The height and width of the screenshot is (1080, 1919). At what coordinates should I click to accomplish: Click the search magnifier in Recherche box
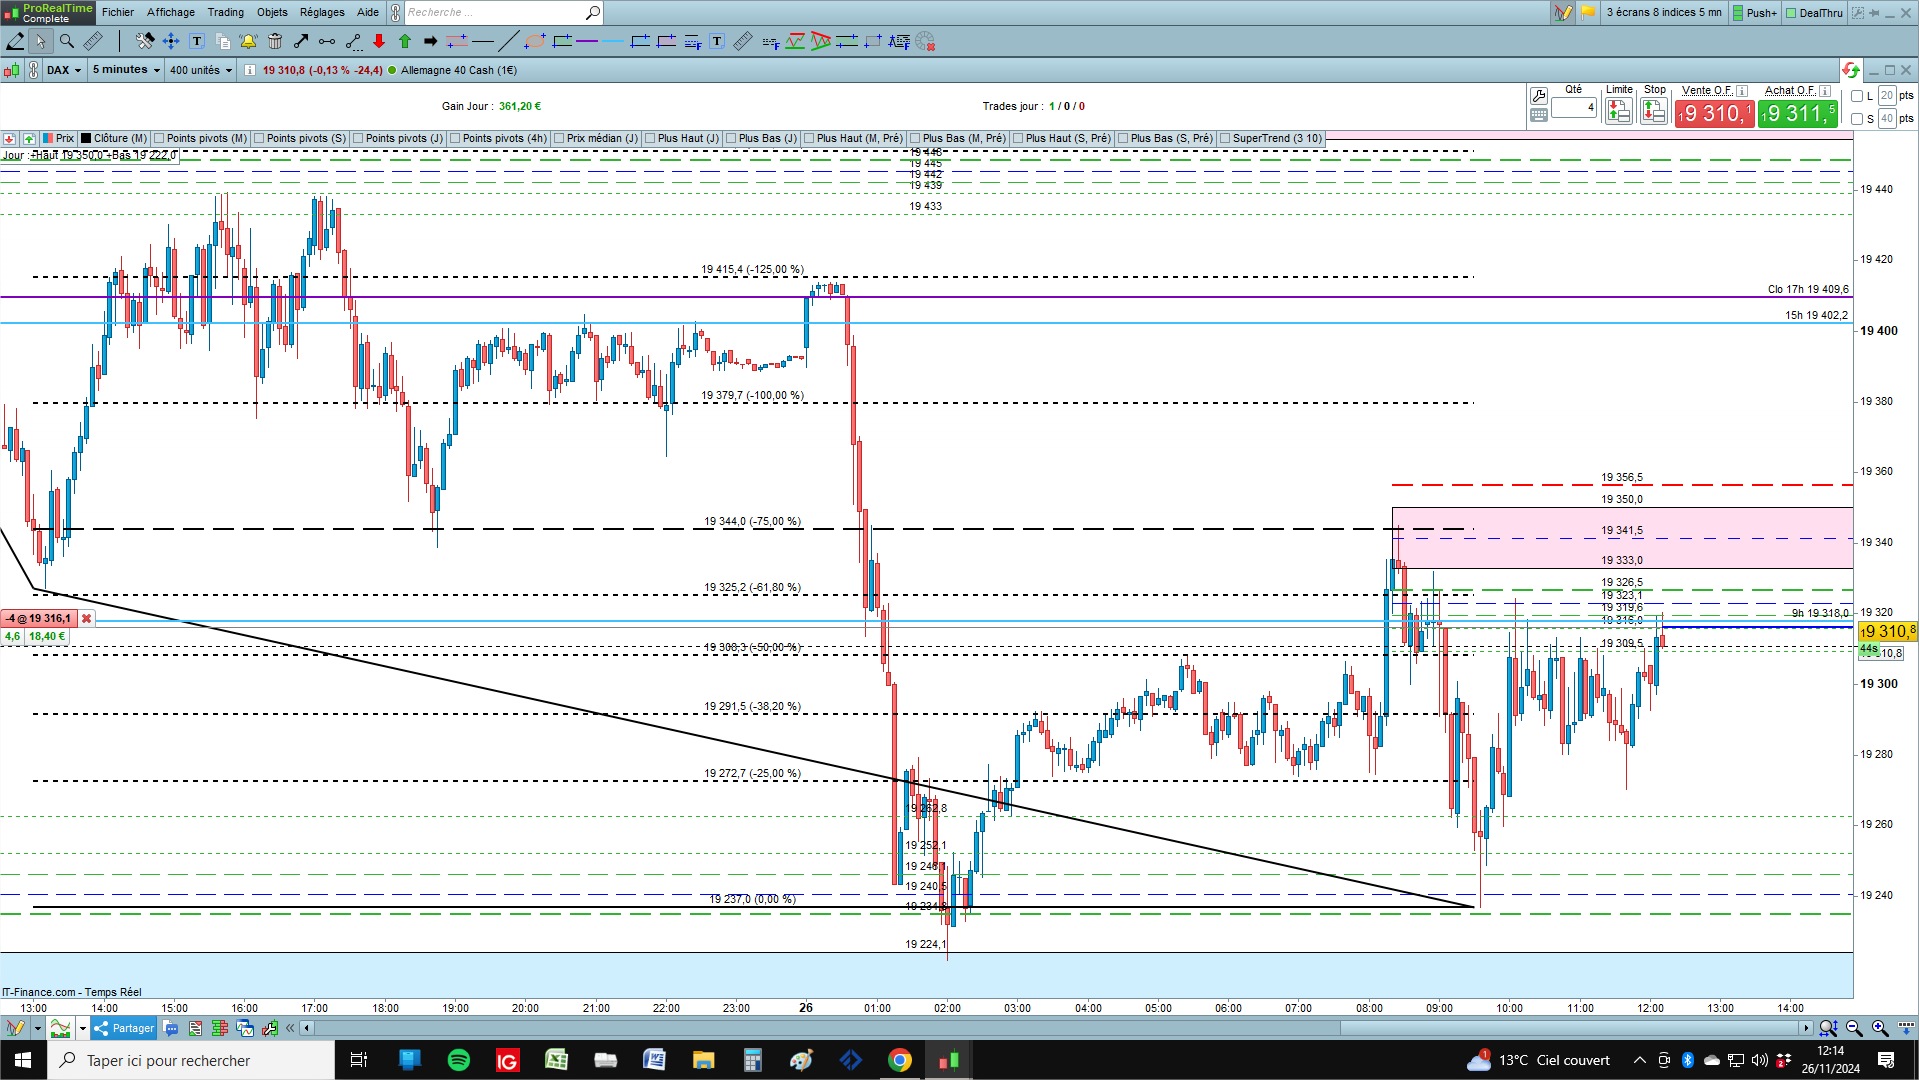(x=592, y=12)
